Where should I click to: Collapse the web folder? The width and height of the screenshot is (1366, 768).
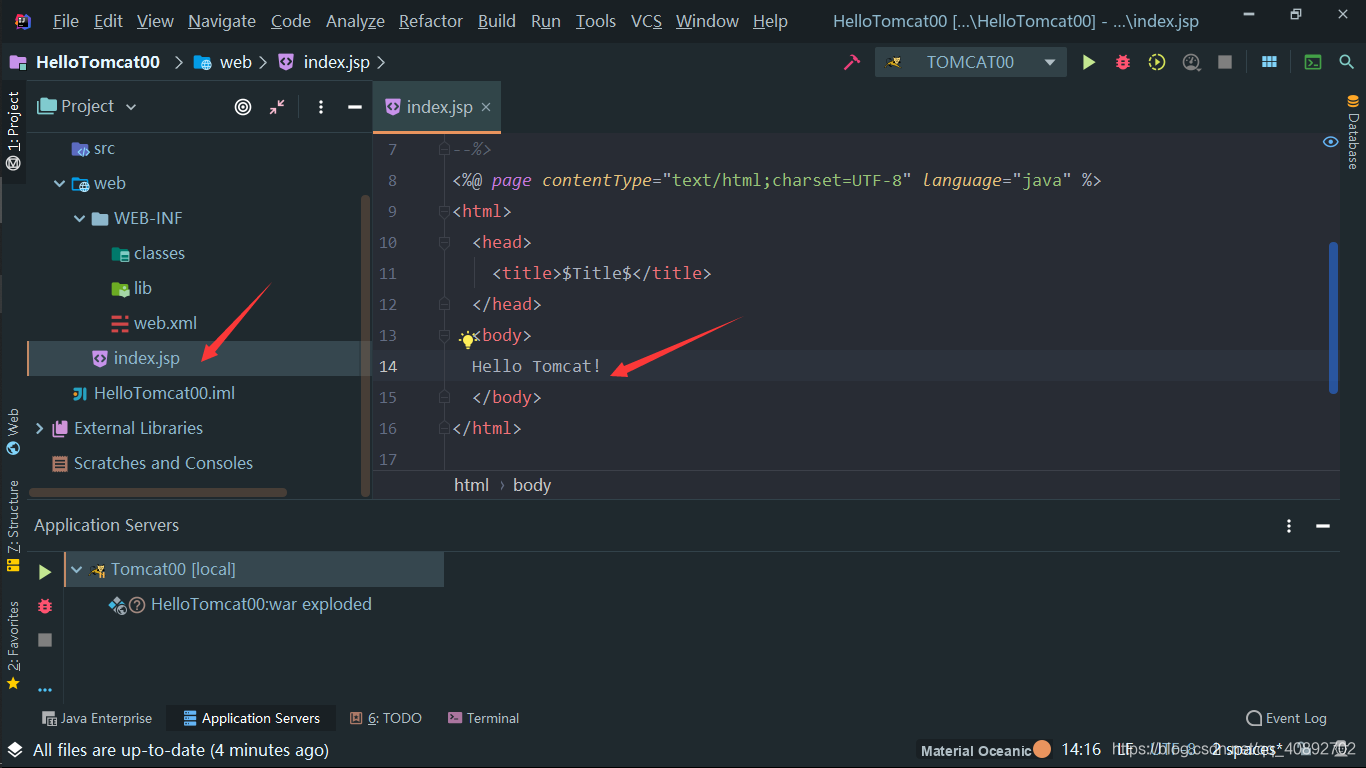(60, 184)
